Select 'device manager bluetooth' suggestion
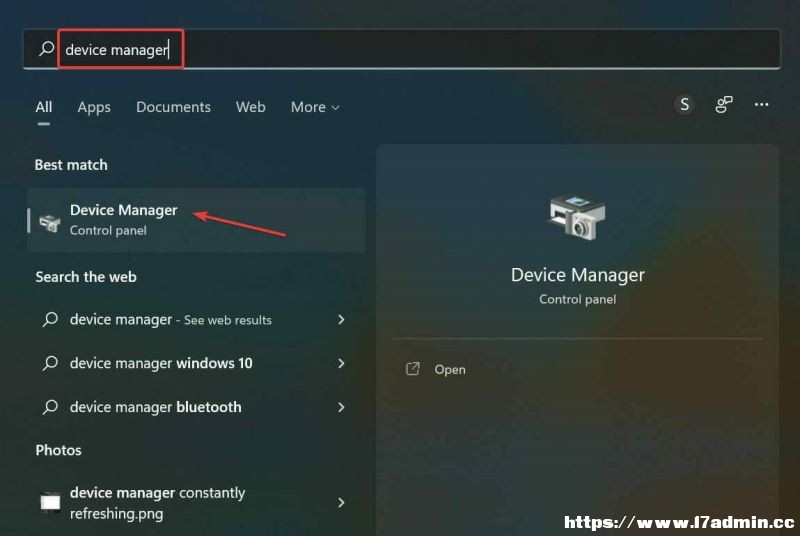The image size is (800, 536). point(196,407)
